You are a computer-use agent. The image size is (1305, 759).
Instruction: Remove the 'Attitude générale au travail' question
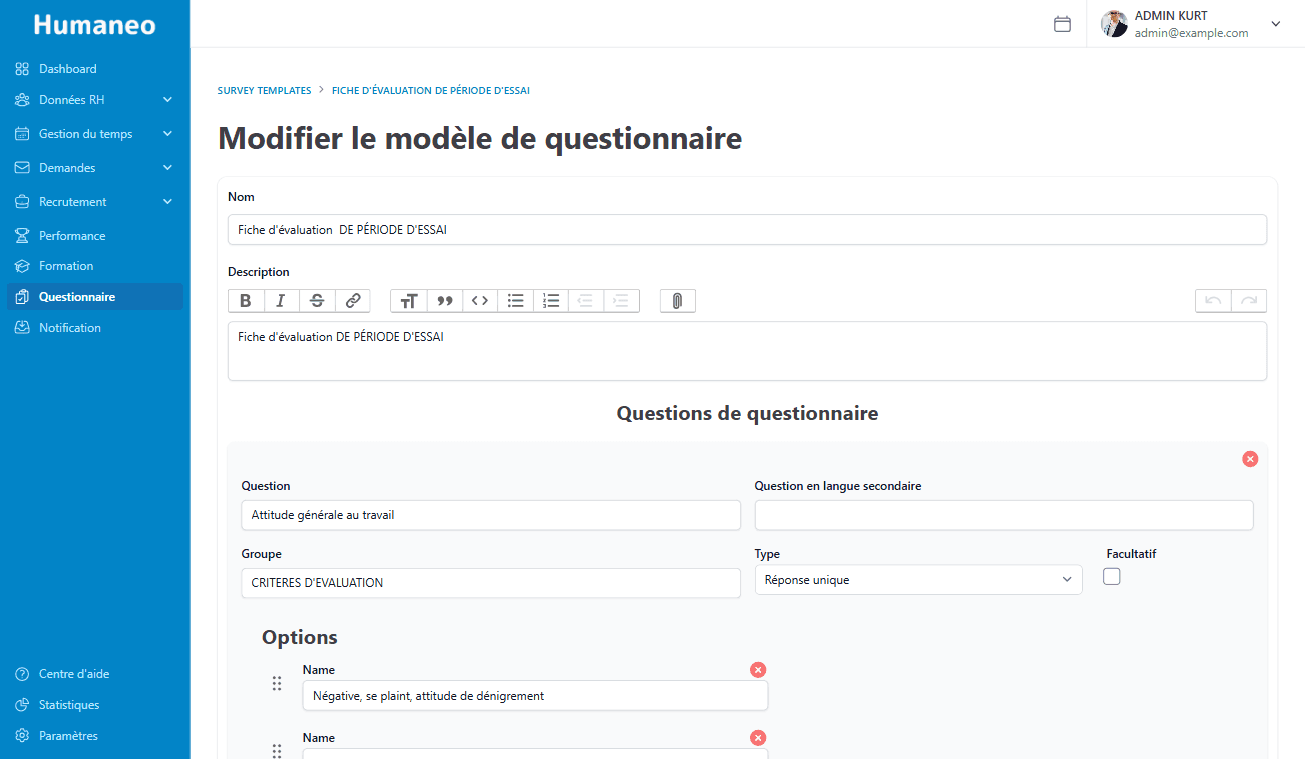click(x=1250, y=459)
